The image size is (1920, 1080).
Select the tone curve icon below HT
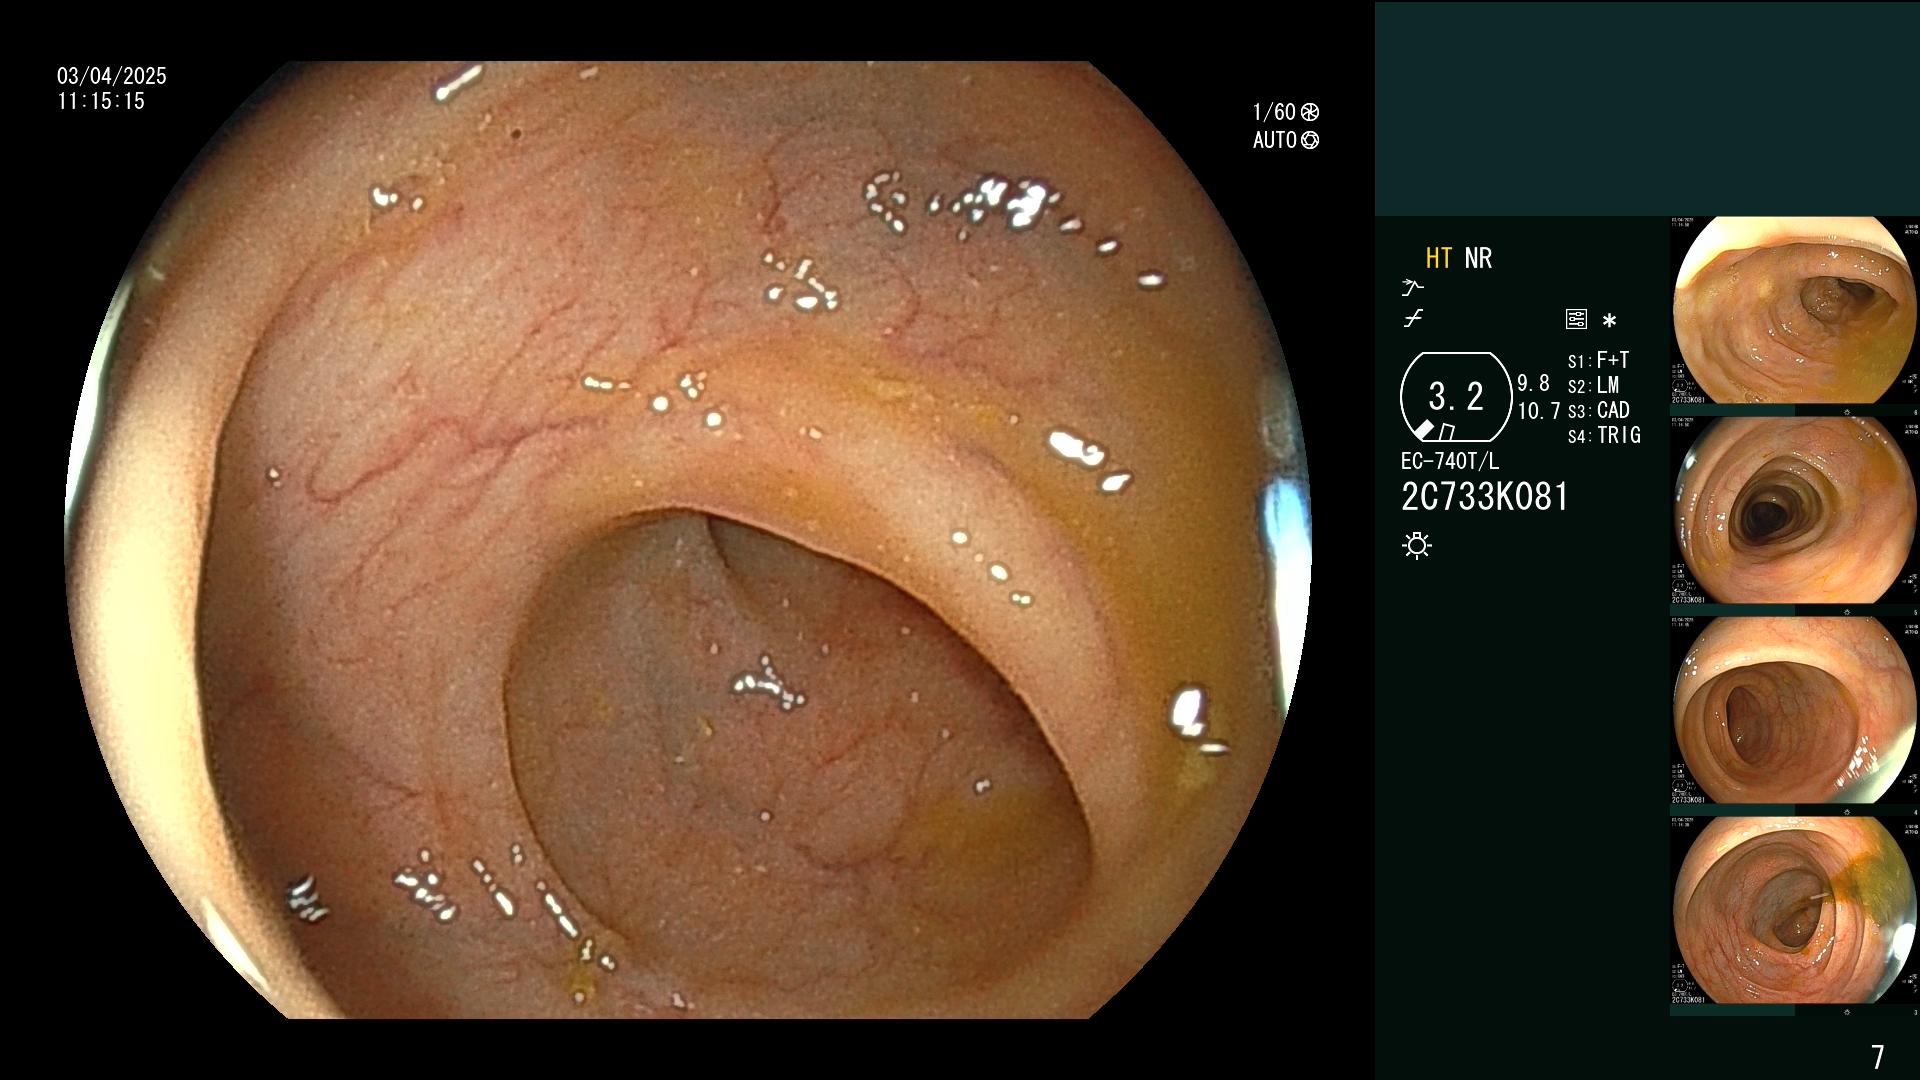(x=1413, y=319)
